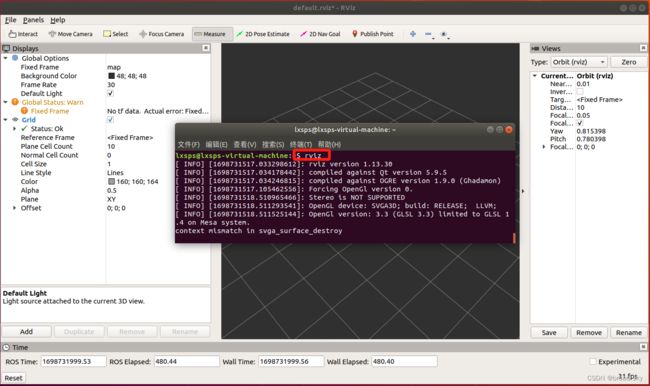Image resolution: width=650 pixels, height=386 pixels.
Task: Open the view Type dropdown
Action: point(579,62)
